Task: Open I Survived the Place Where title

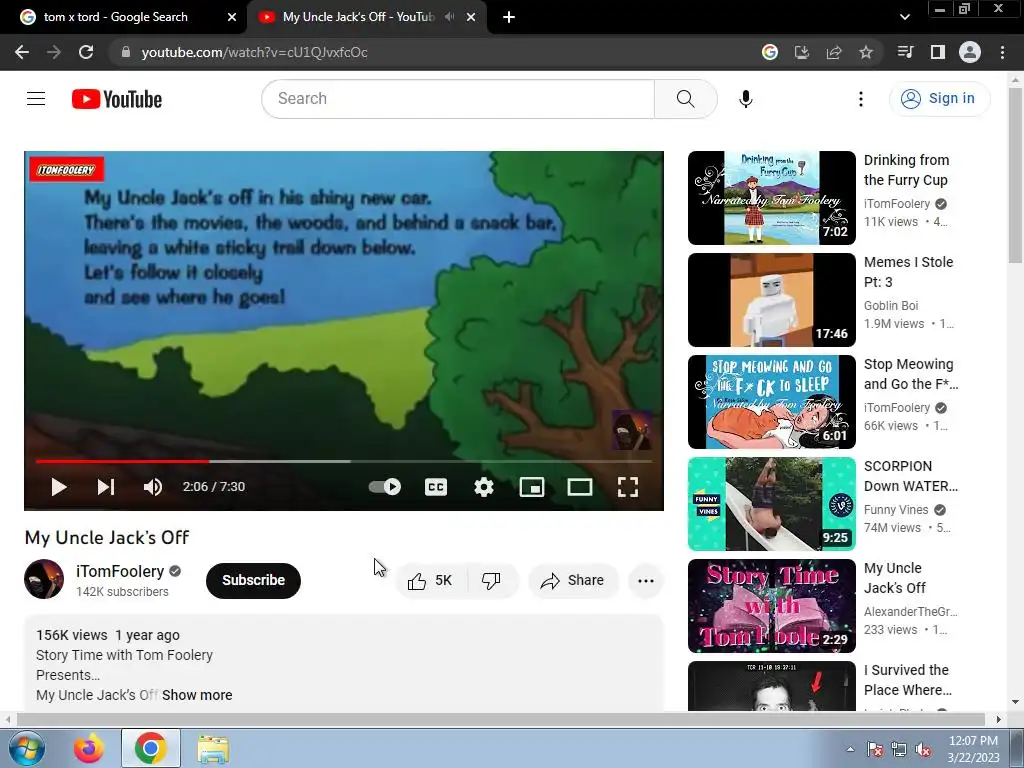Action: [908, 680]
